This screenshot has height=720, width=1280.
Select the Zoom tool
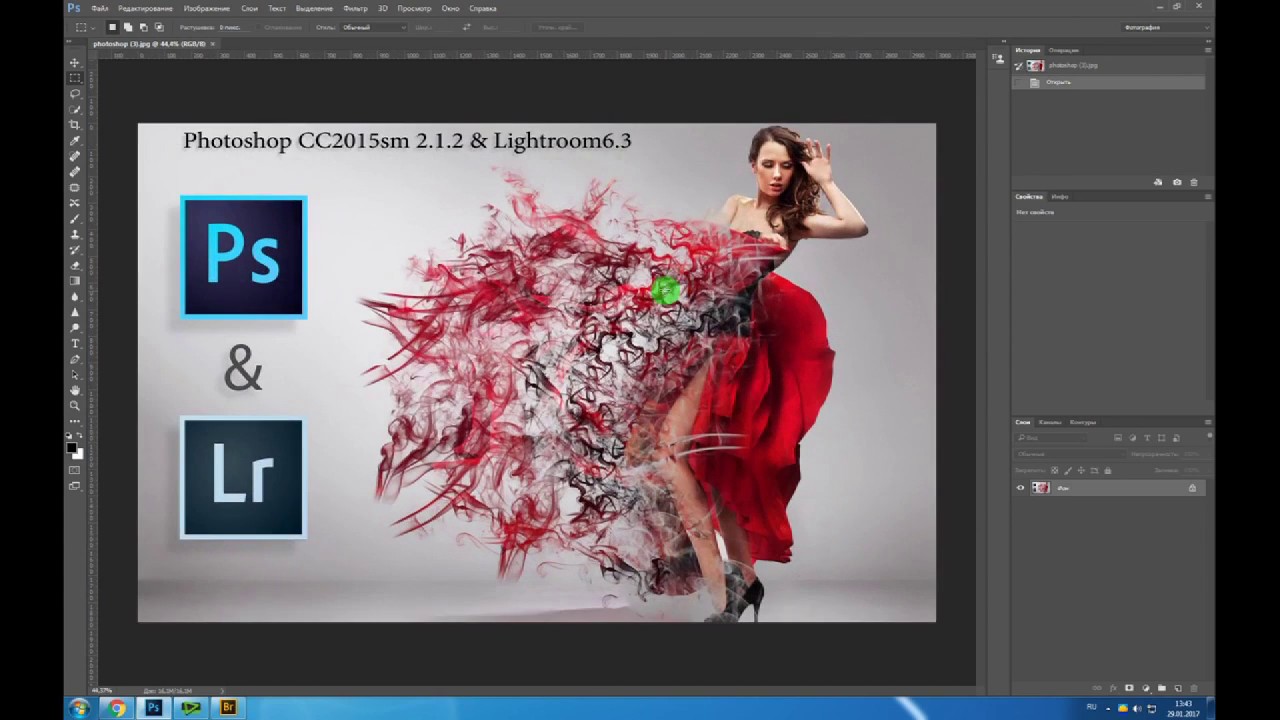click(75, 406)
